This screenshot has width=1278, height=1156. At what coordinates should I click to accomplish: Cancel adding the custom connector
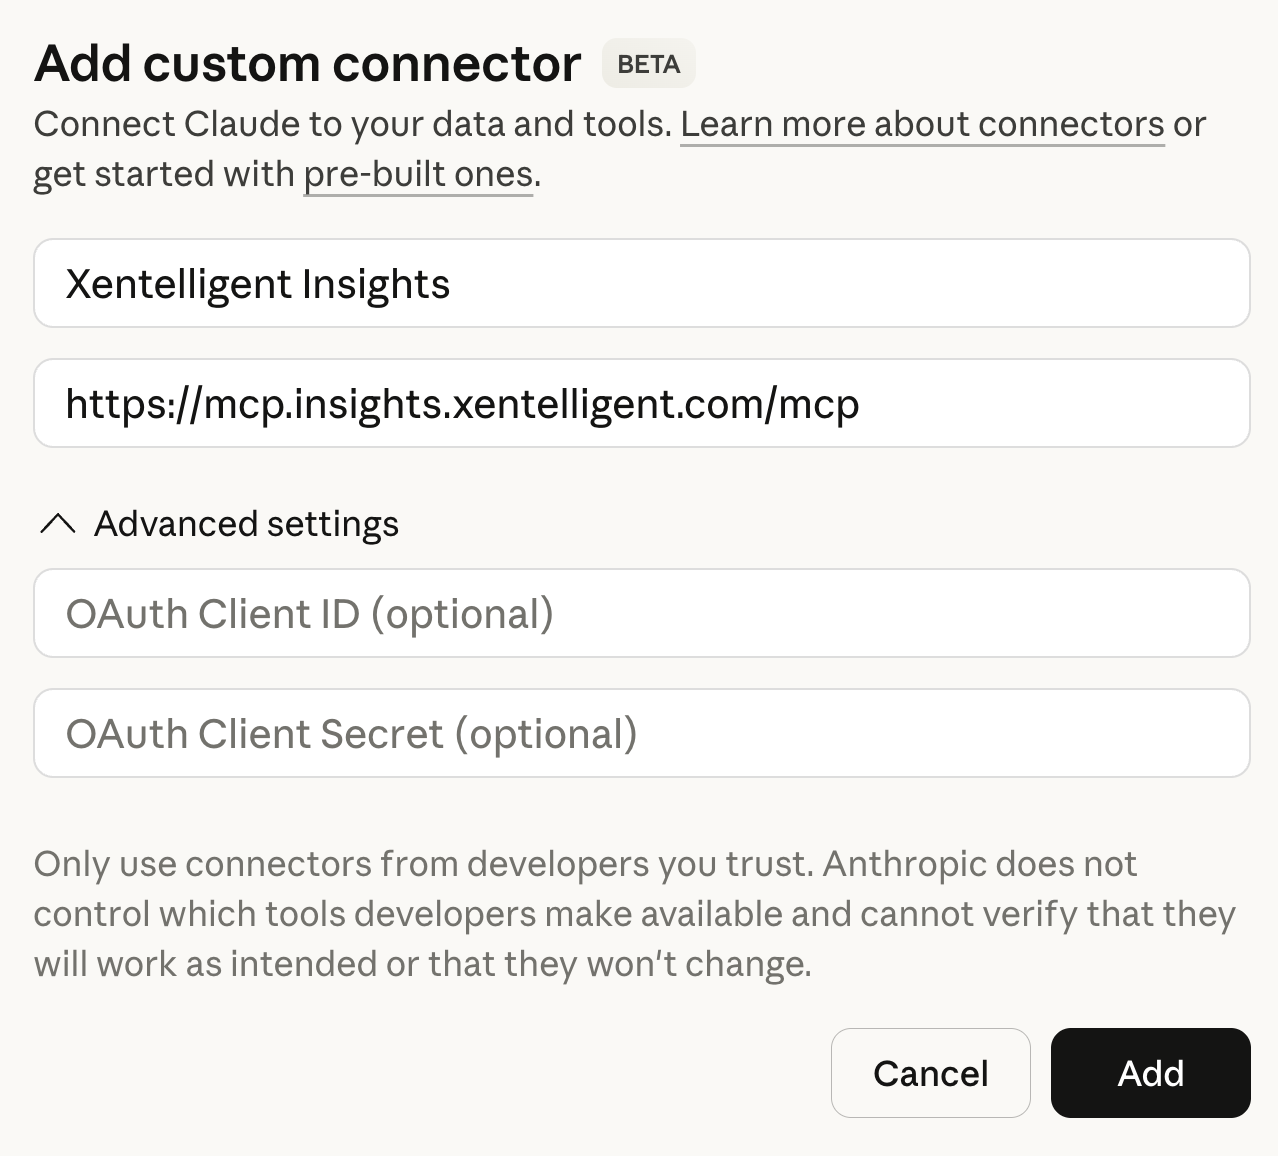tap(929, 1072)
